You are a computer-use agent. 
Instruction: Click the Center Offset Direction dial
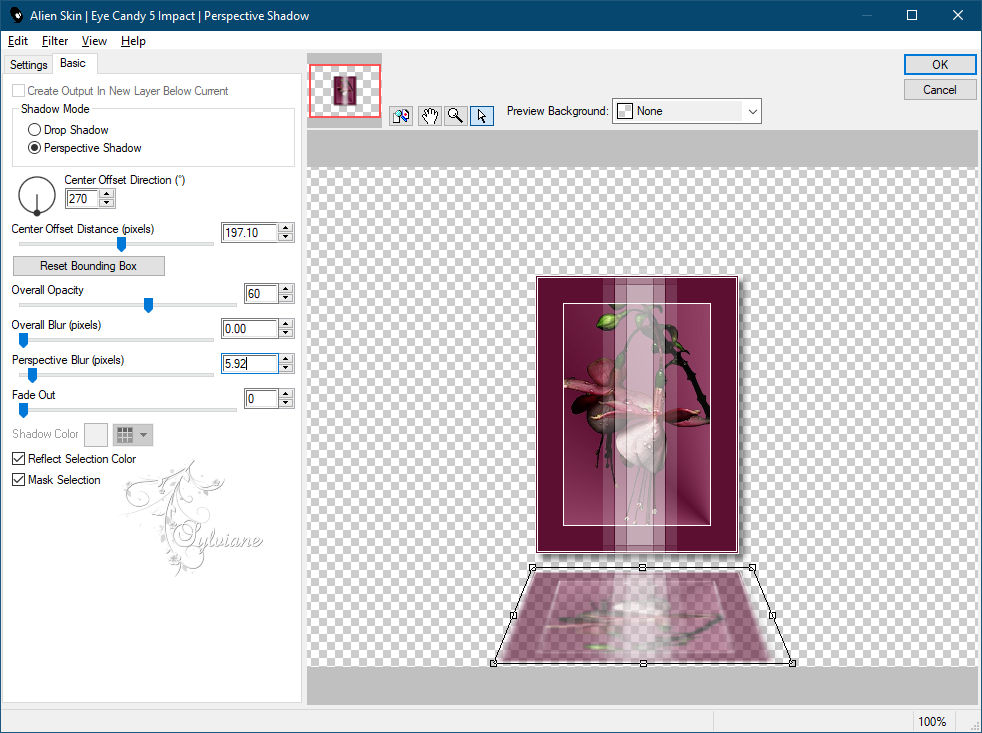[x=37, y=195]
